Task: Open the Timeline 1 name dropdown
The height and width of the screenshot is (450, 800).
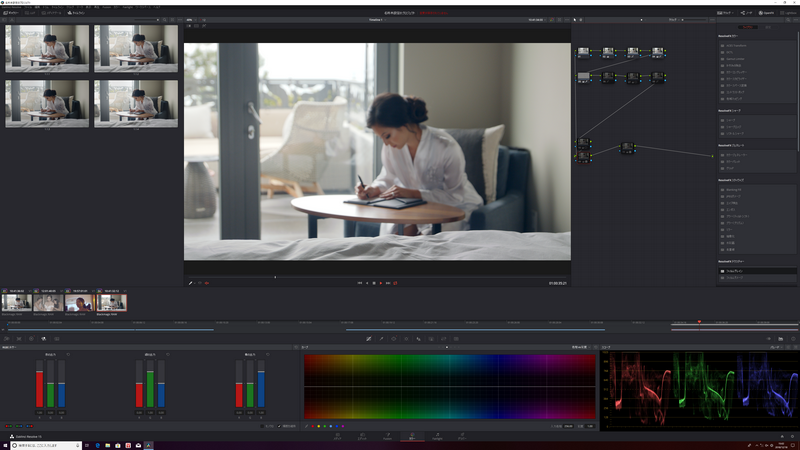Action: coord(377,20)
